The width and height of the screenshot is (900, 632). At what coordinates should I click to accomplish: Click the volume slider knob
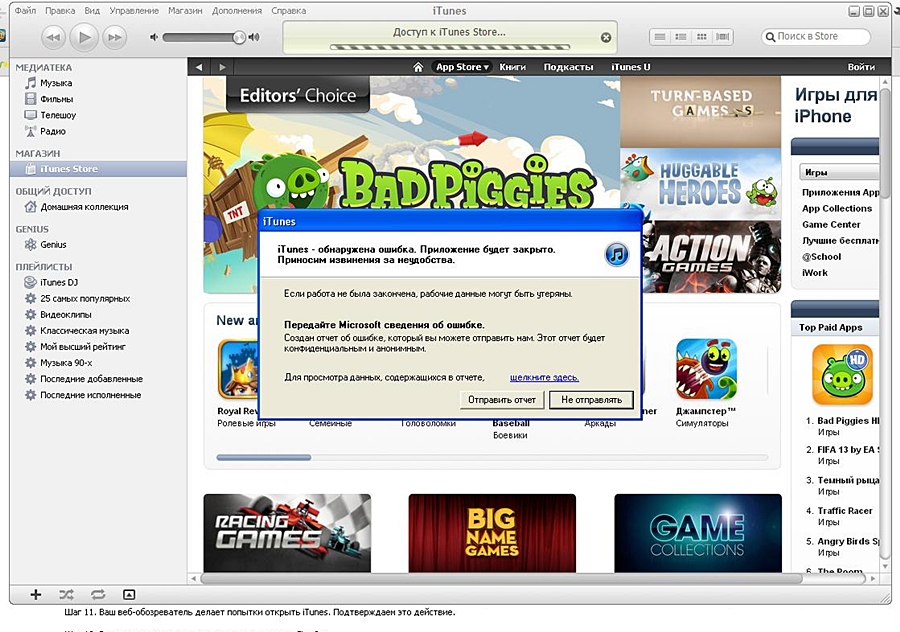click(x=239, y=37)
